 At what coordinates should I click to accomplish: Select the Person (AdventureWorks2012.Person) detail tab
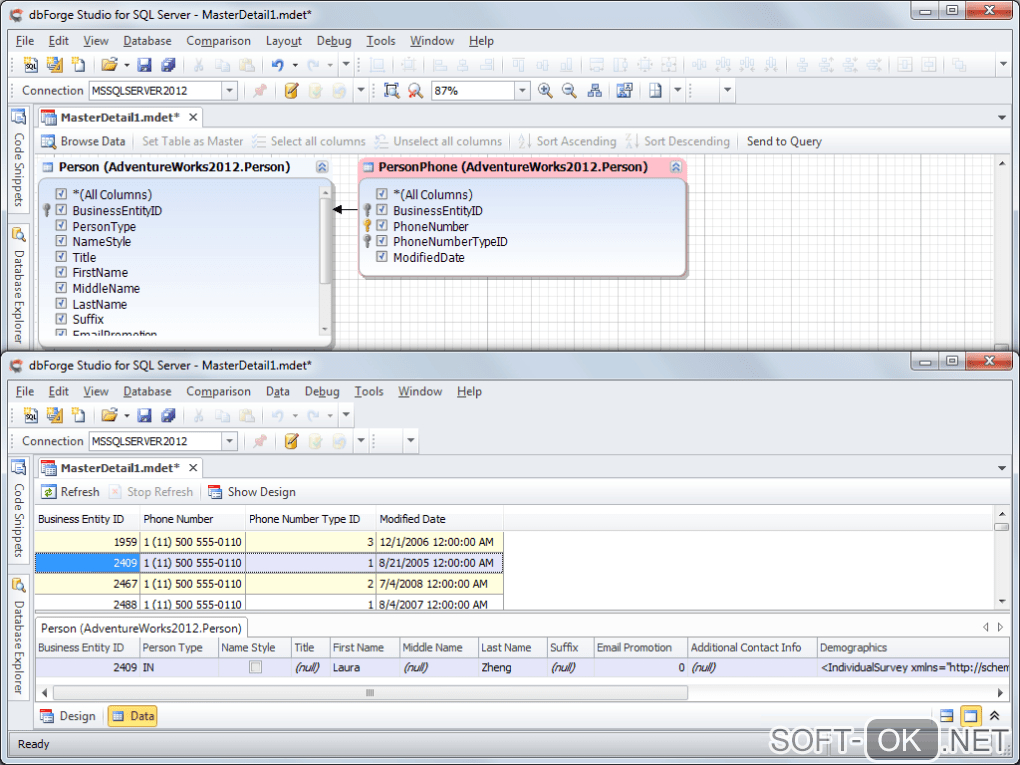[x=141, y=628]
